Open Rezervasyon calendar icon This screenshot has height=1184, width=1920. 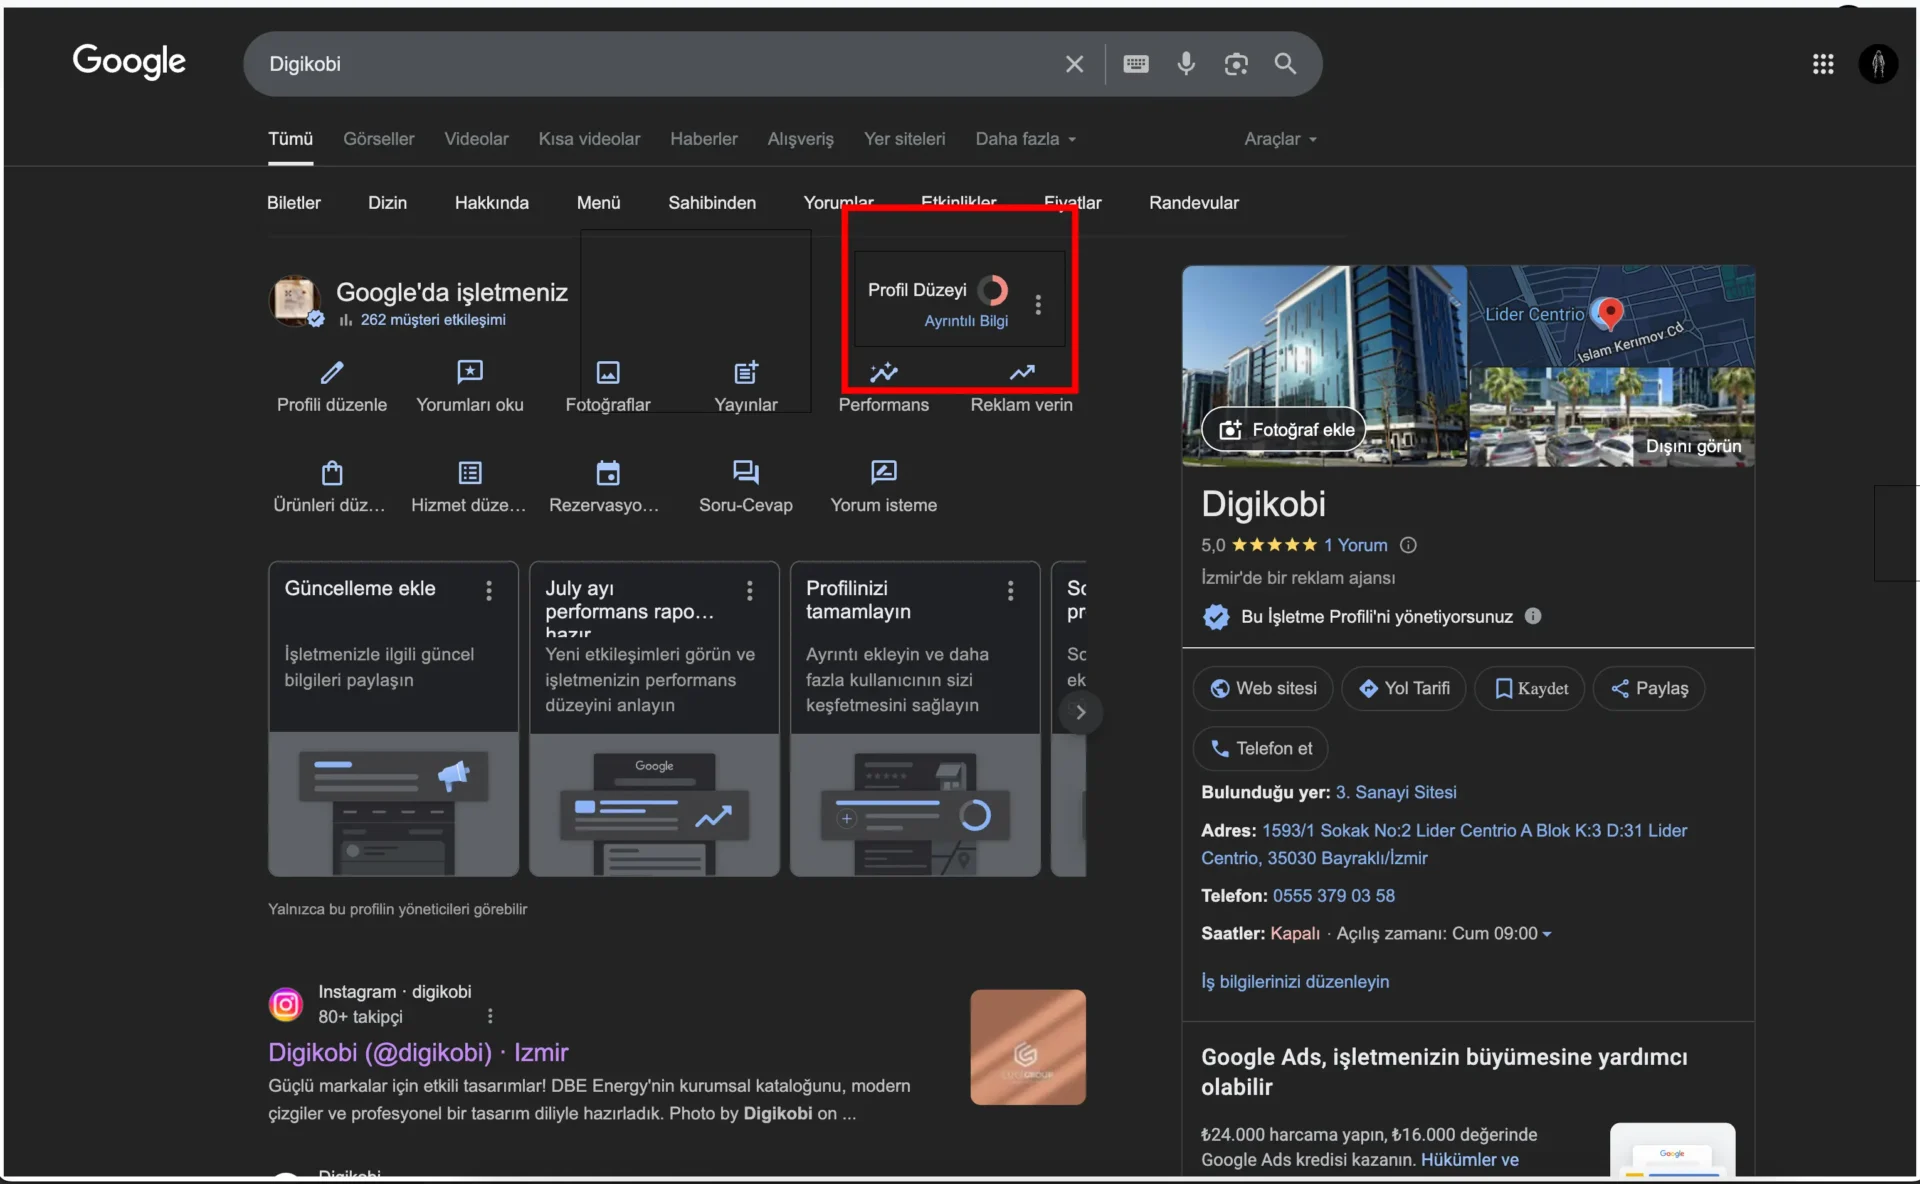click(608, 472)
